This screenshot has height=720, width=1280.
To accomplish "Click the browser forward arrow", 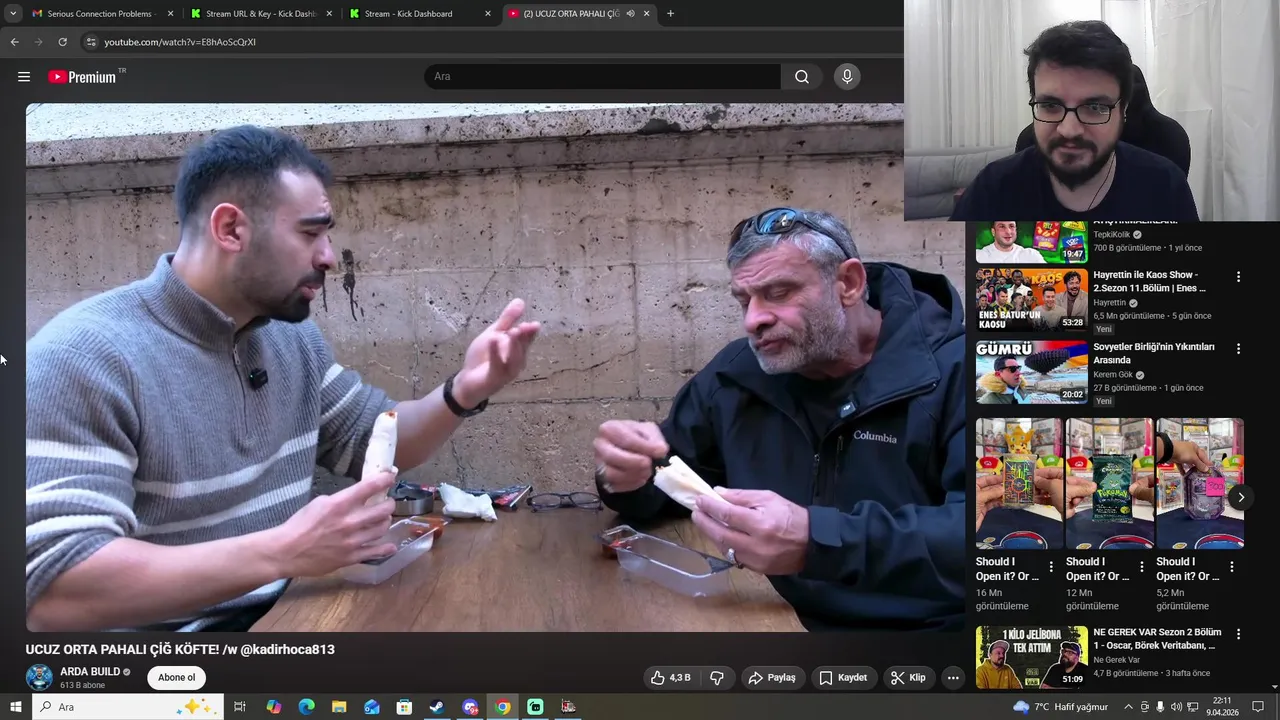I will (x=39, y=42).
